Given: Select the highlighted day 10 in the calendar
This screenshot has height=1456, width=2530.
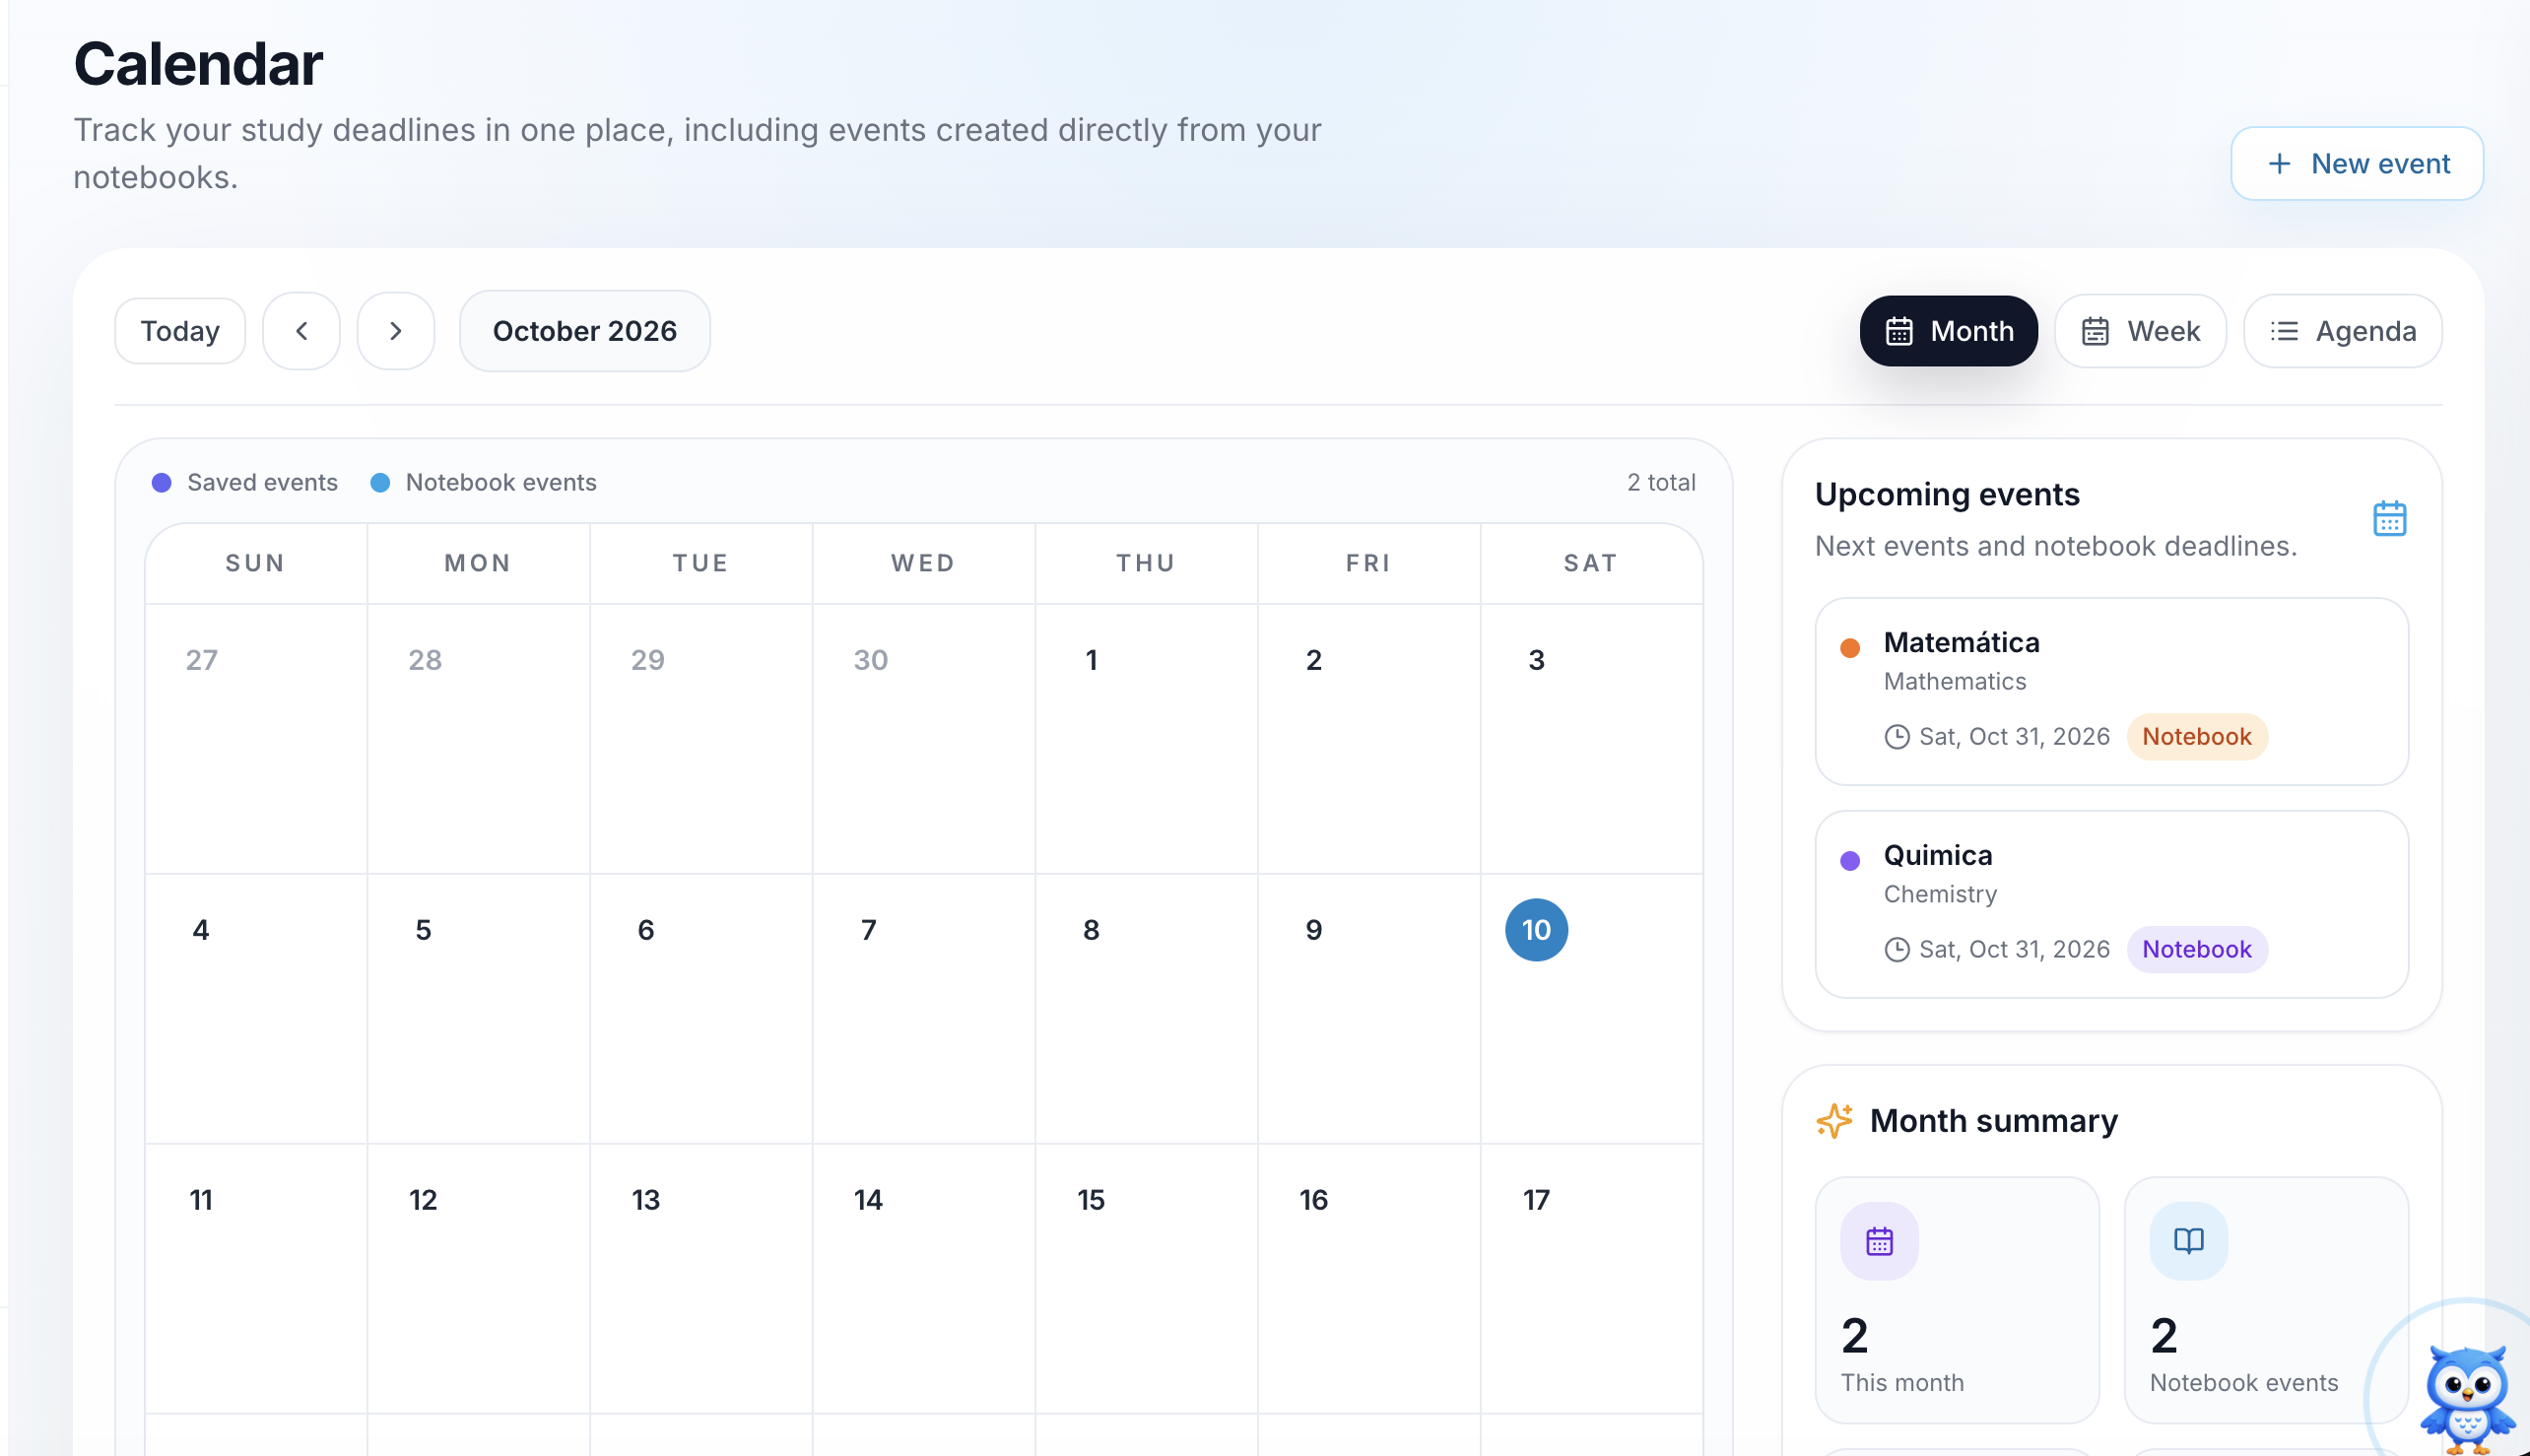Looking at the screenshot, I should pos(1536,930).
